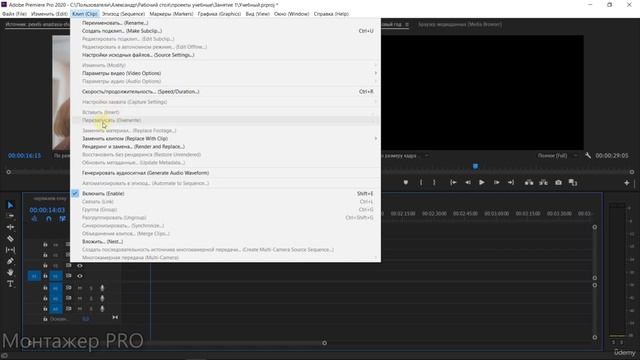Select the Slip tool
Screen dimensions: 640x360
(x=10, y=249)
